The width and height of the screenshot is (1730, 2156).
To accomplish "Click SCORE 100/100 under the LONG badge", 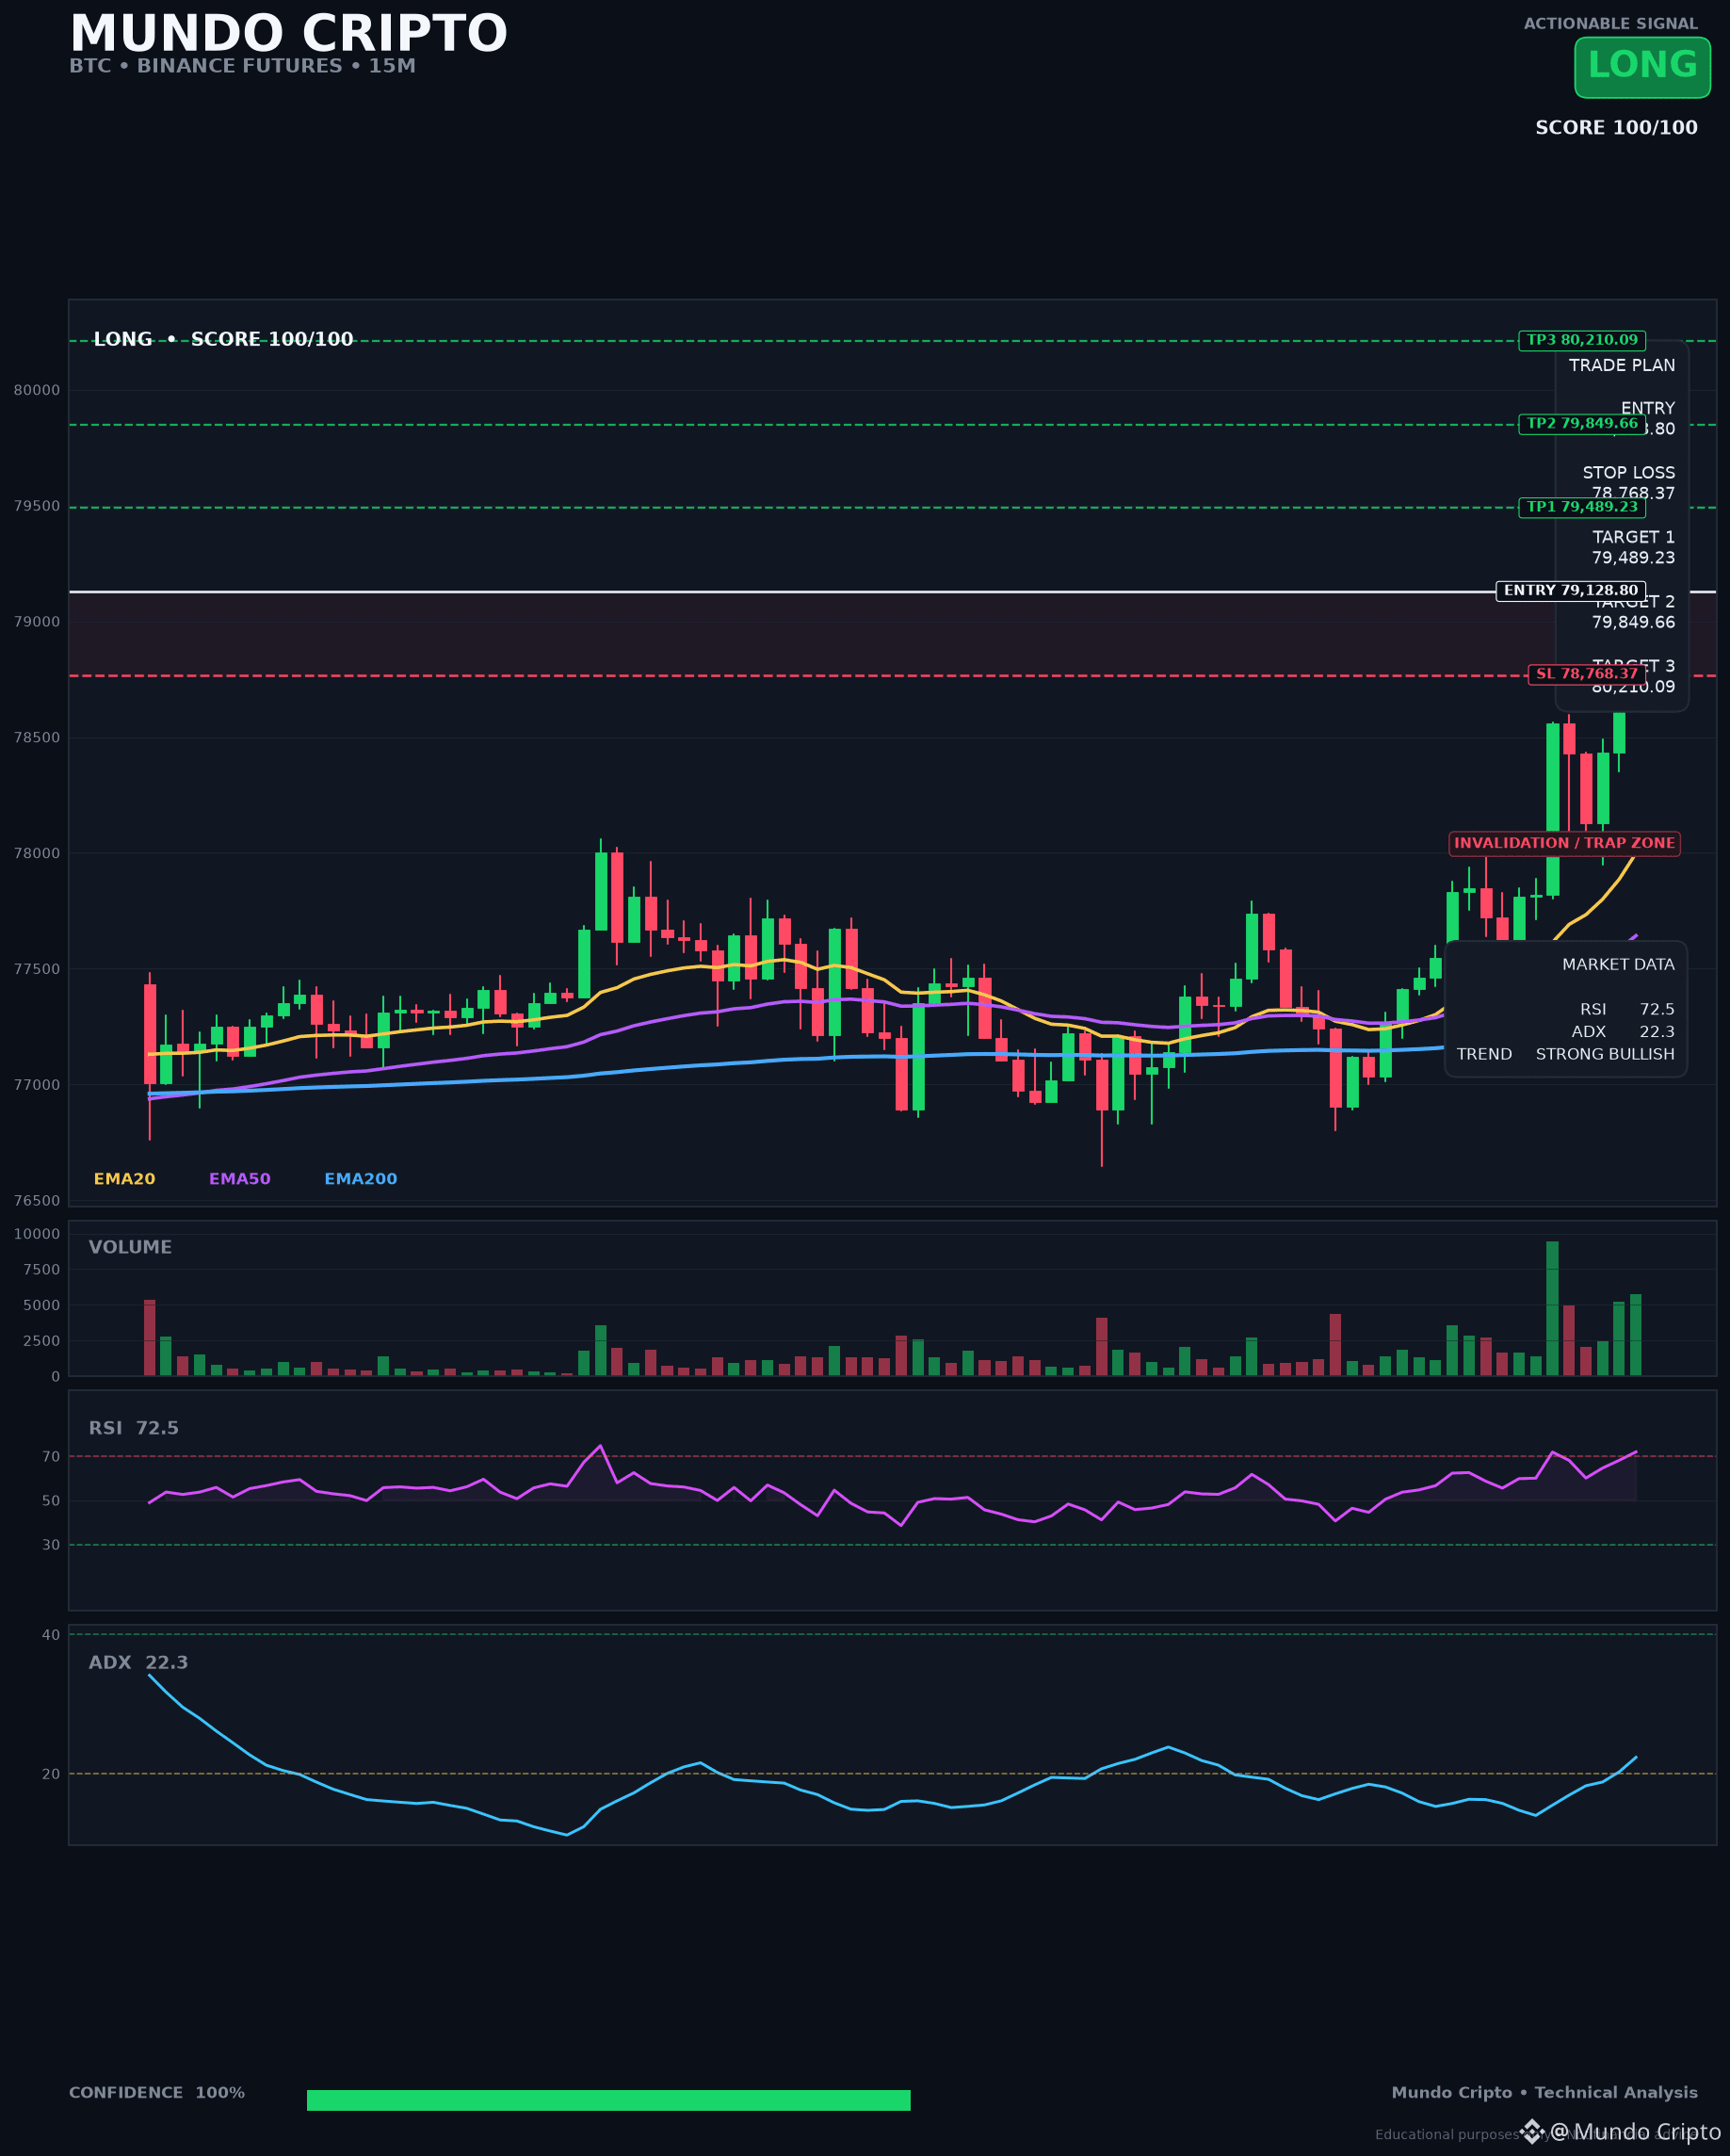I will [1616, 127].
